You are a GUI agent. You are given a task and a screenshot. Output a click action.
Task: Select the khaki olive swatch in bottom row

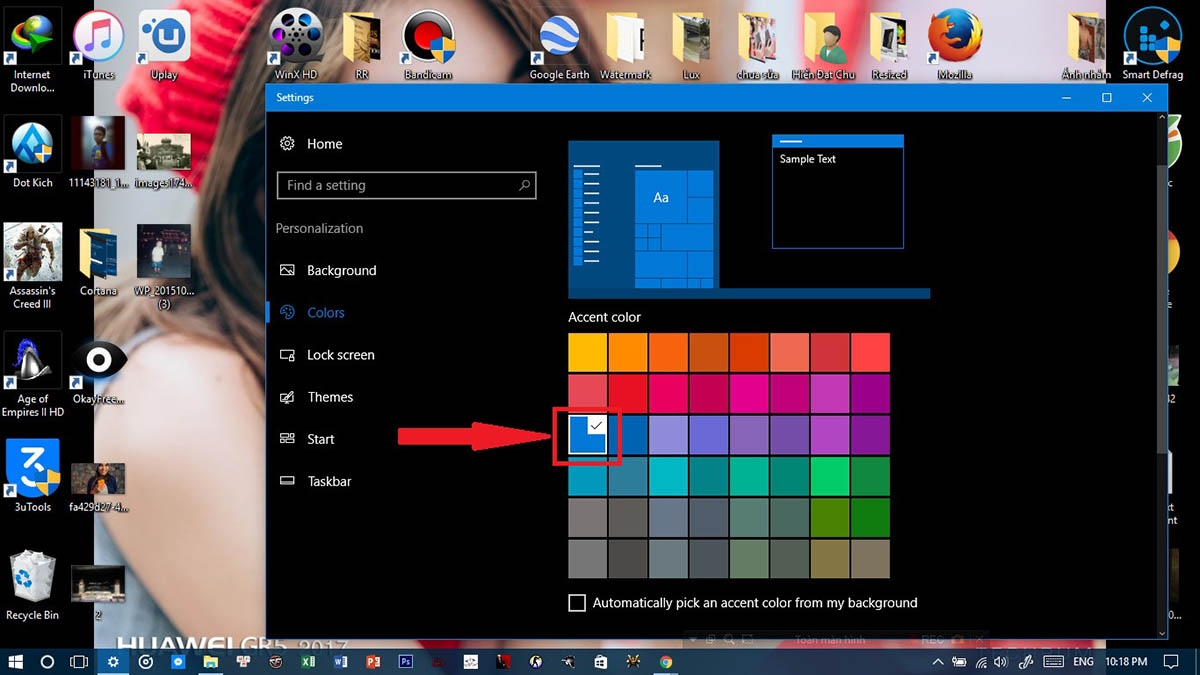(x=830, y=558)
